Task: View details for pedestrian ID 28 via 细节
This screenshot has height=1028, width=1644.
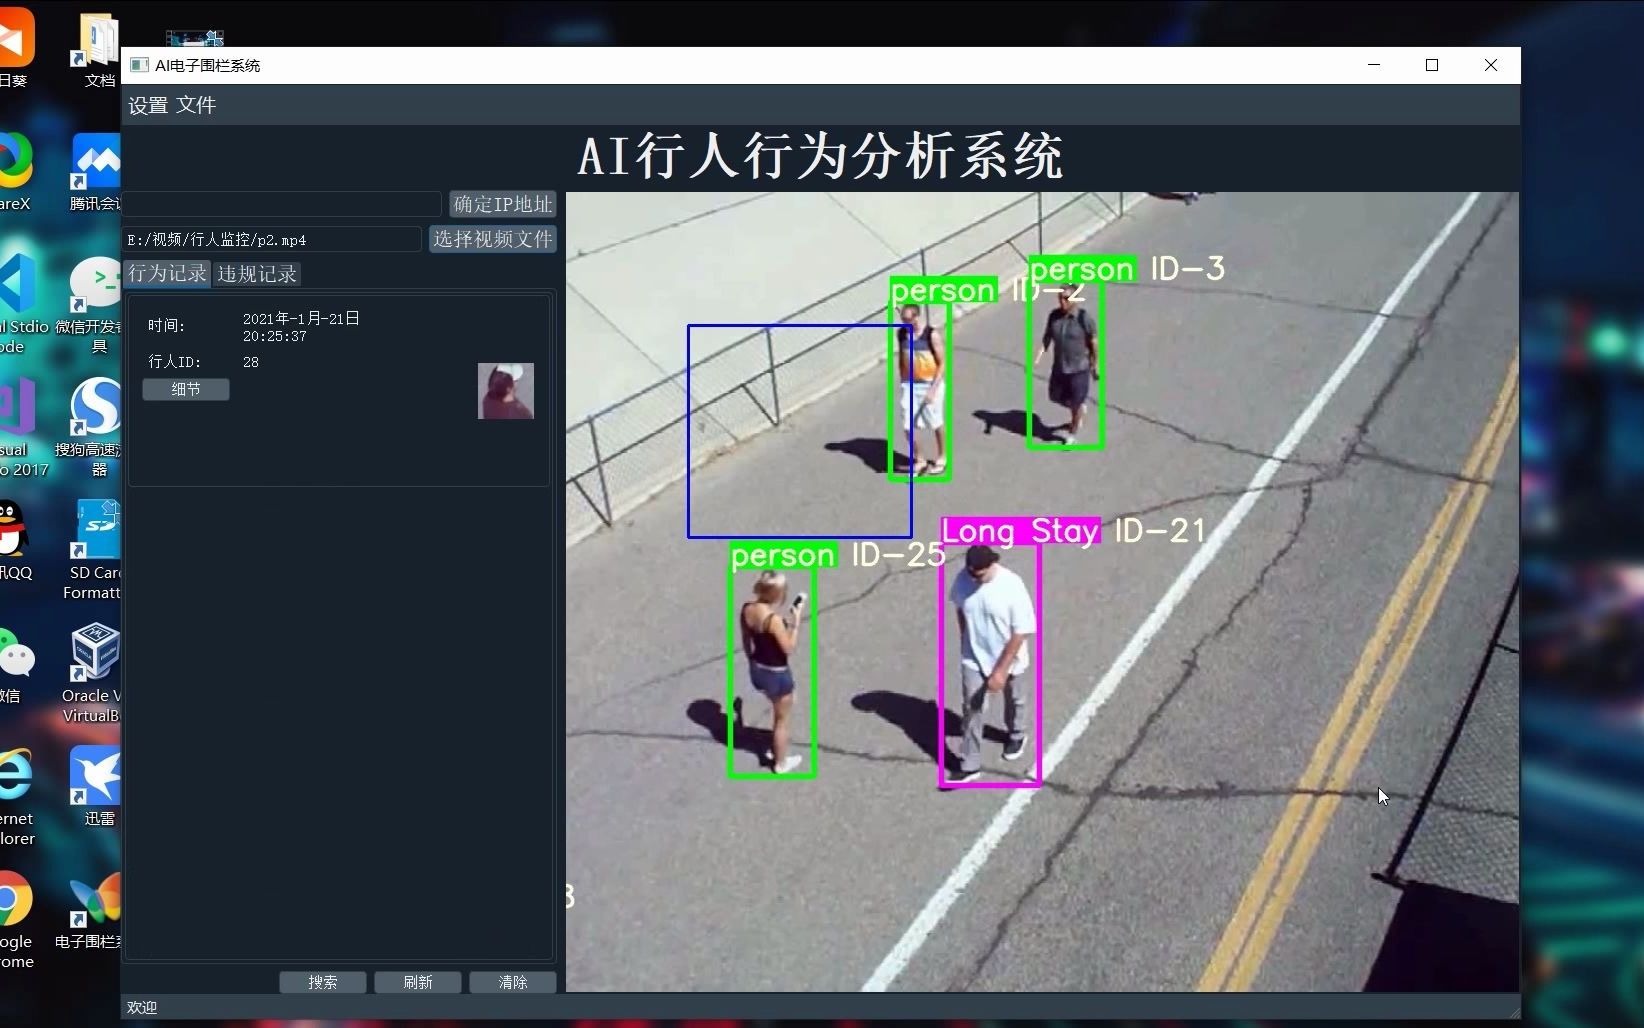Action: (x=185, y=389)
